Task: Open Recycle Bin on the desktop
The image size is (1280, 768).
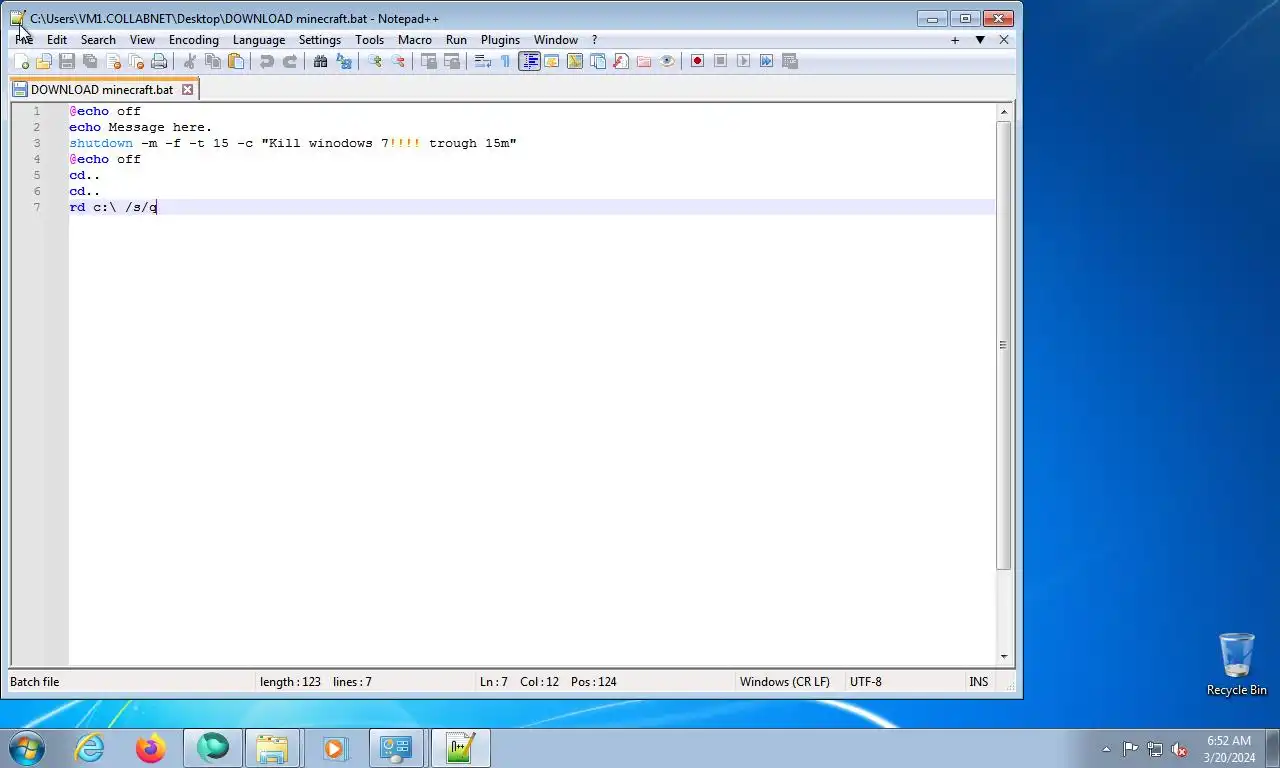Action: pyautogui.click(x=1237, y=664)
